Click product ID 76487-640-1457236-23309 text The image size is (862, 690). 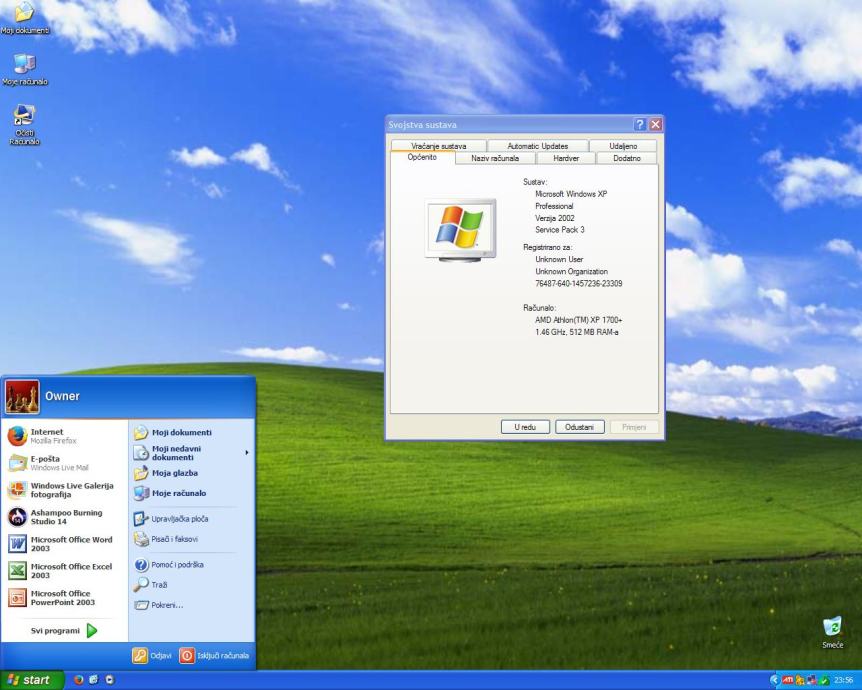tap(578, 284)
